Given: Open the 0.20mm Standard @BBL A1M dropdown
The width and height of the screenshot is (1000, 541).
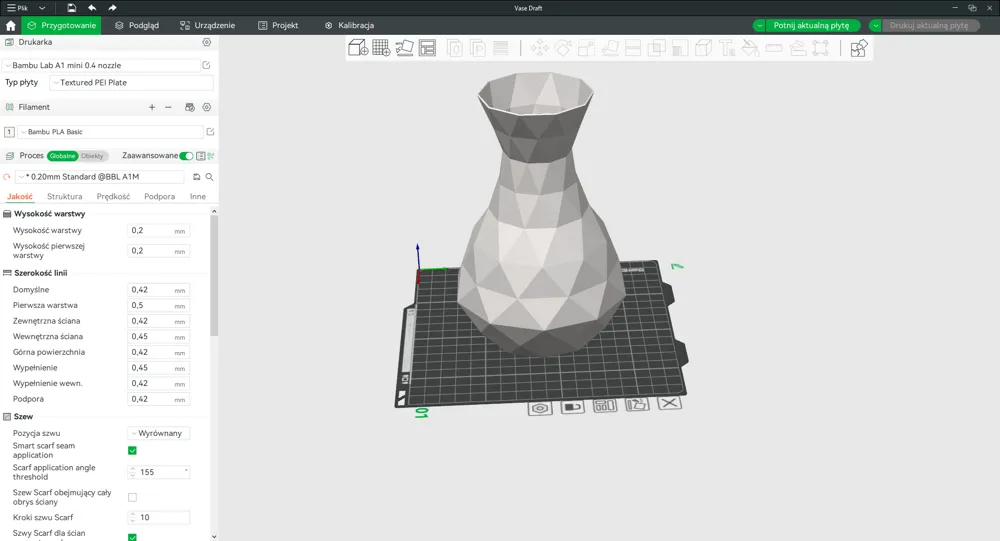Looking at the screenshot, I should [101, 177].
